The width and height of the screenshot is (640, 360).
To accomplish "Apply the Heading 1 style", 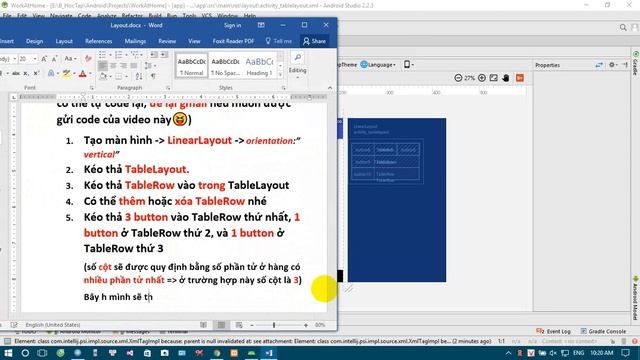I will 259,66.
